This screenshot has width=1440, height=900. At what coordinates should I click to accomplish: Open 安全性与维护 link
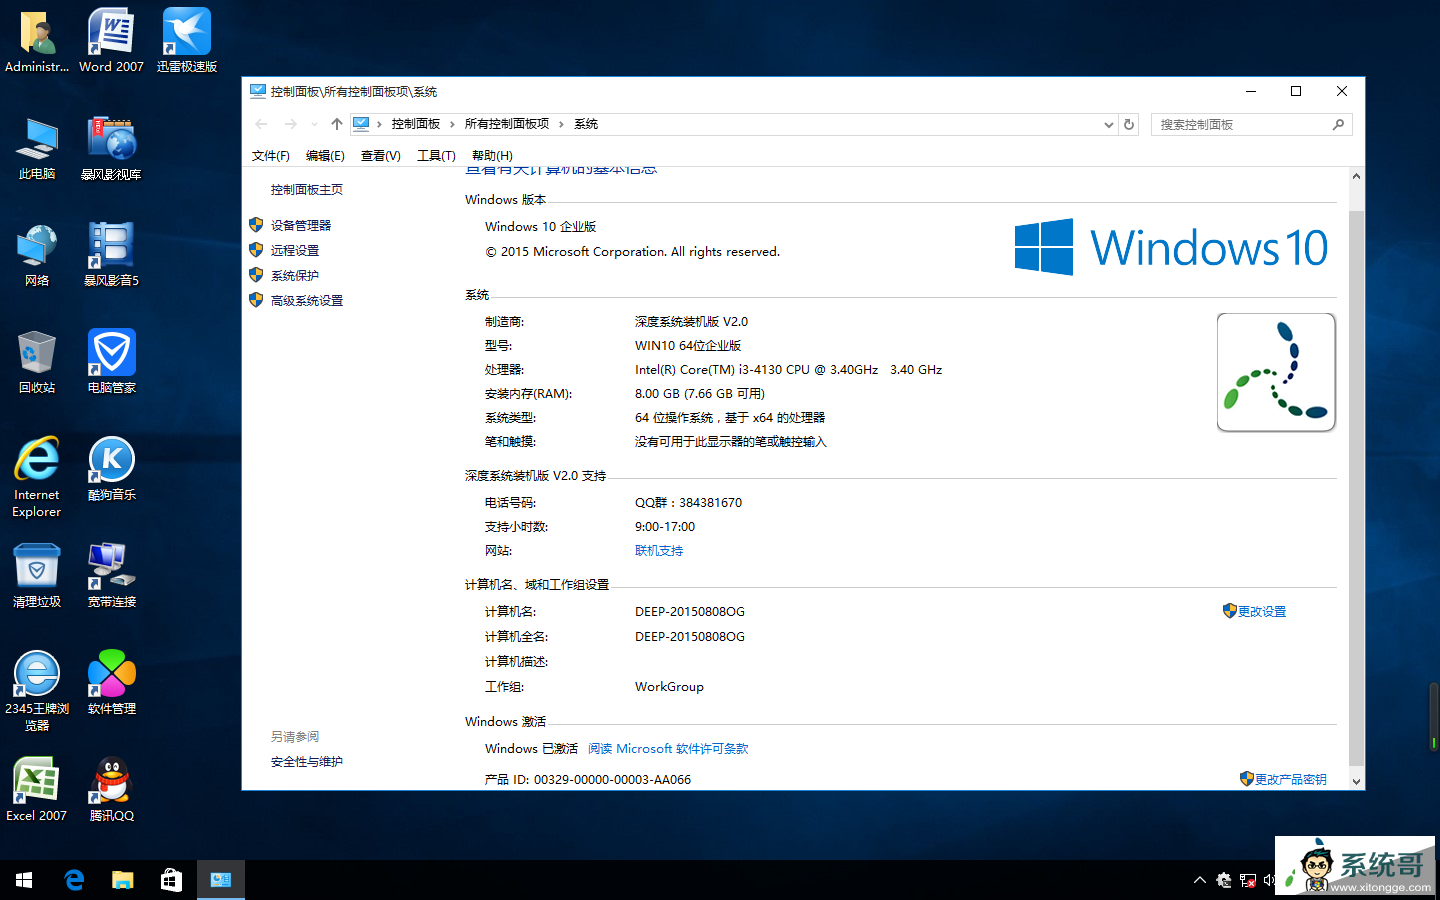click(307, 762)
